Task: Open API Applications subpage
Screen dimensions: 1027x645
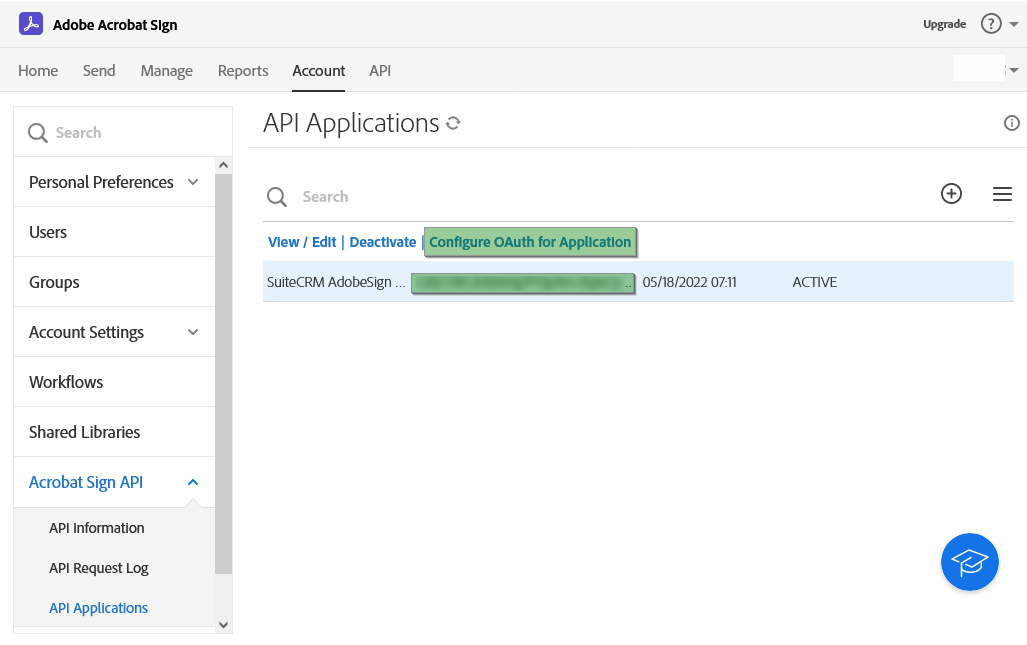Action: 98,608
